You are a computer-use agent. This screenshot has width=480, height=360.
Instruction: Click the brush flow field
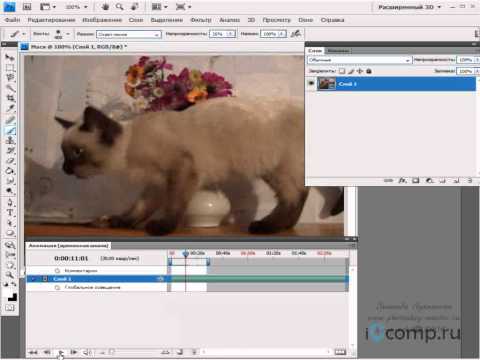[273, 34]
